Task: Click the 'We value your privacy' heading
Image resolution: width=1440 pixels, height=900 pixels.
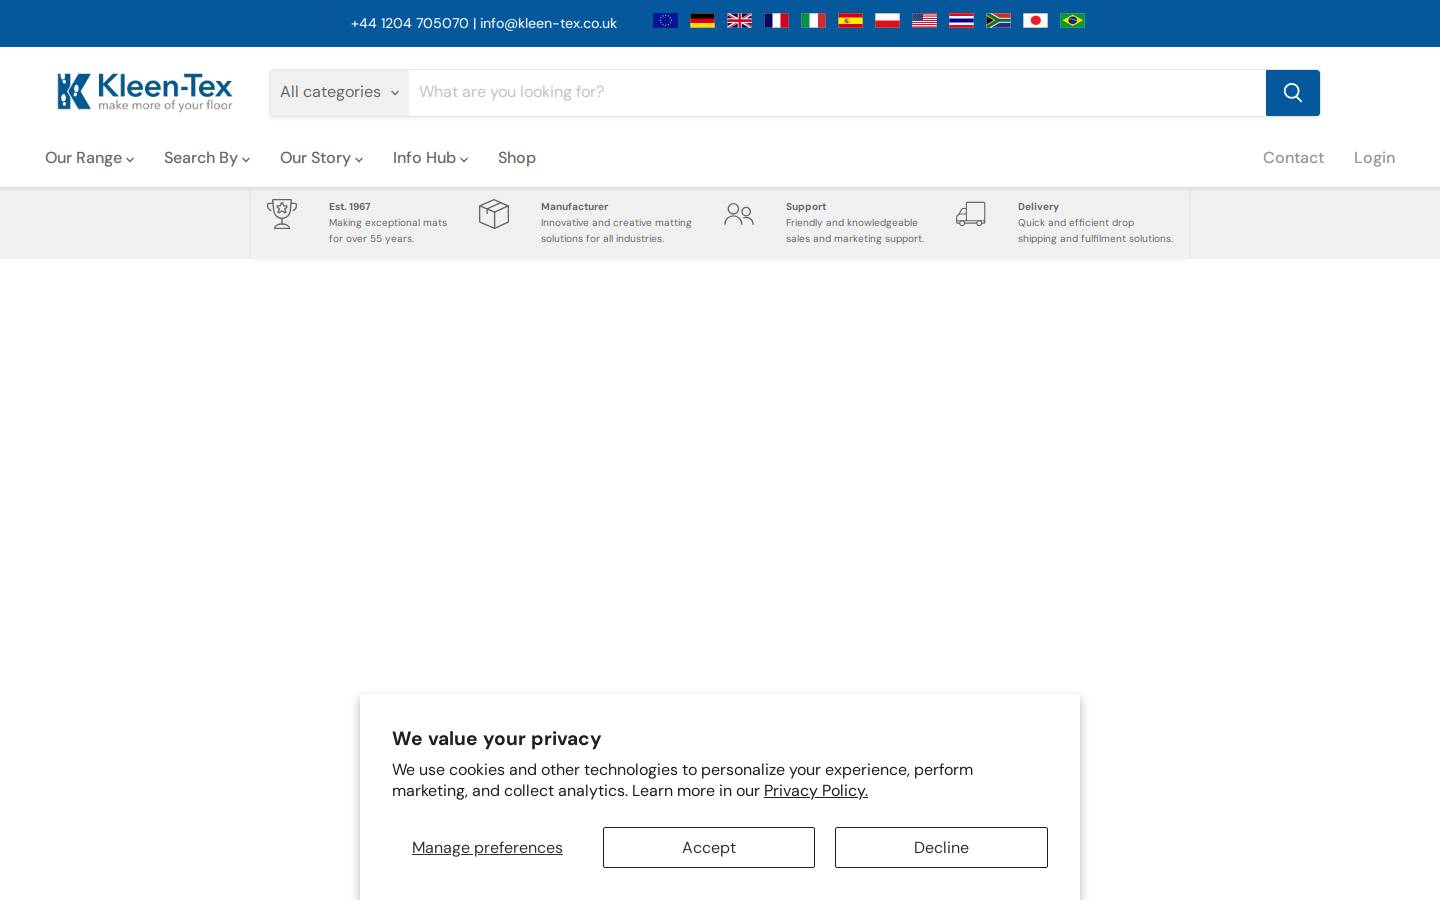Action: coord(496,739)
